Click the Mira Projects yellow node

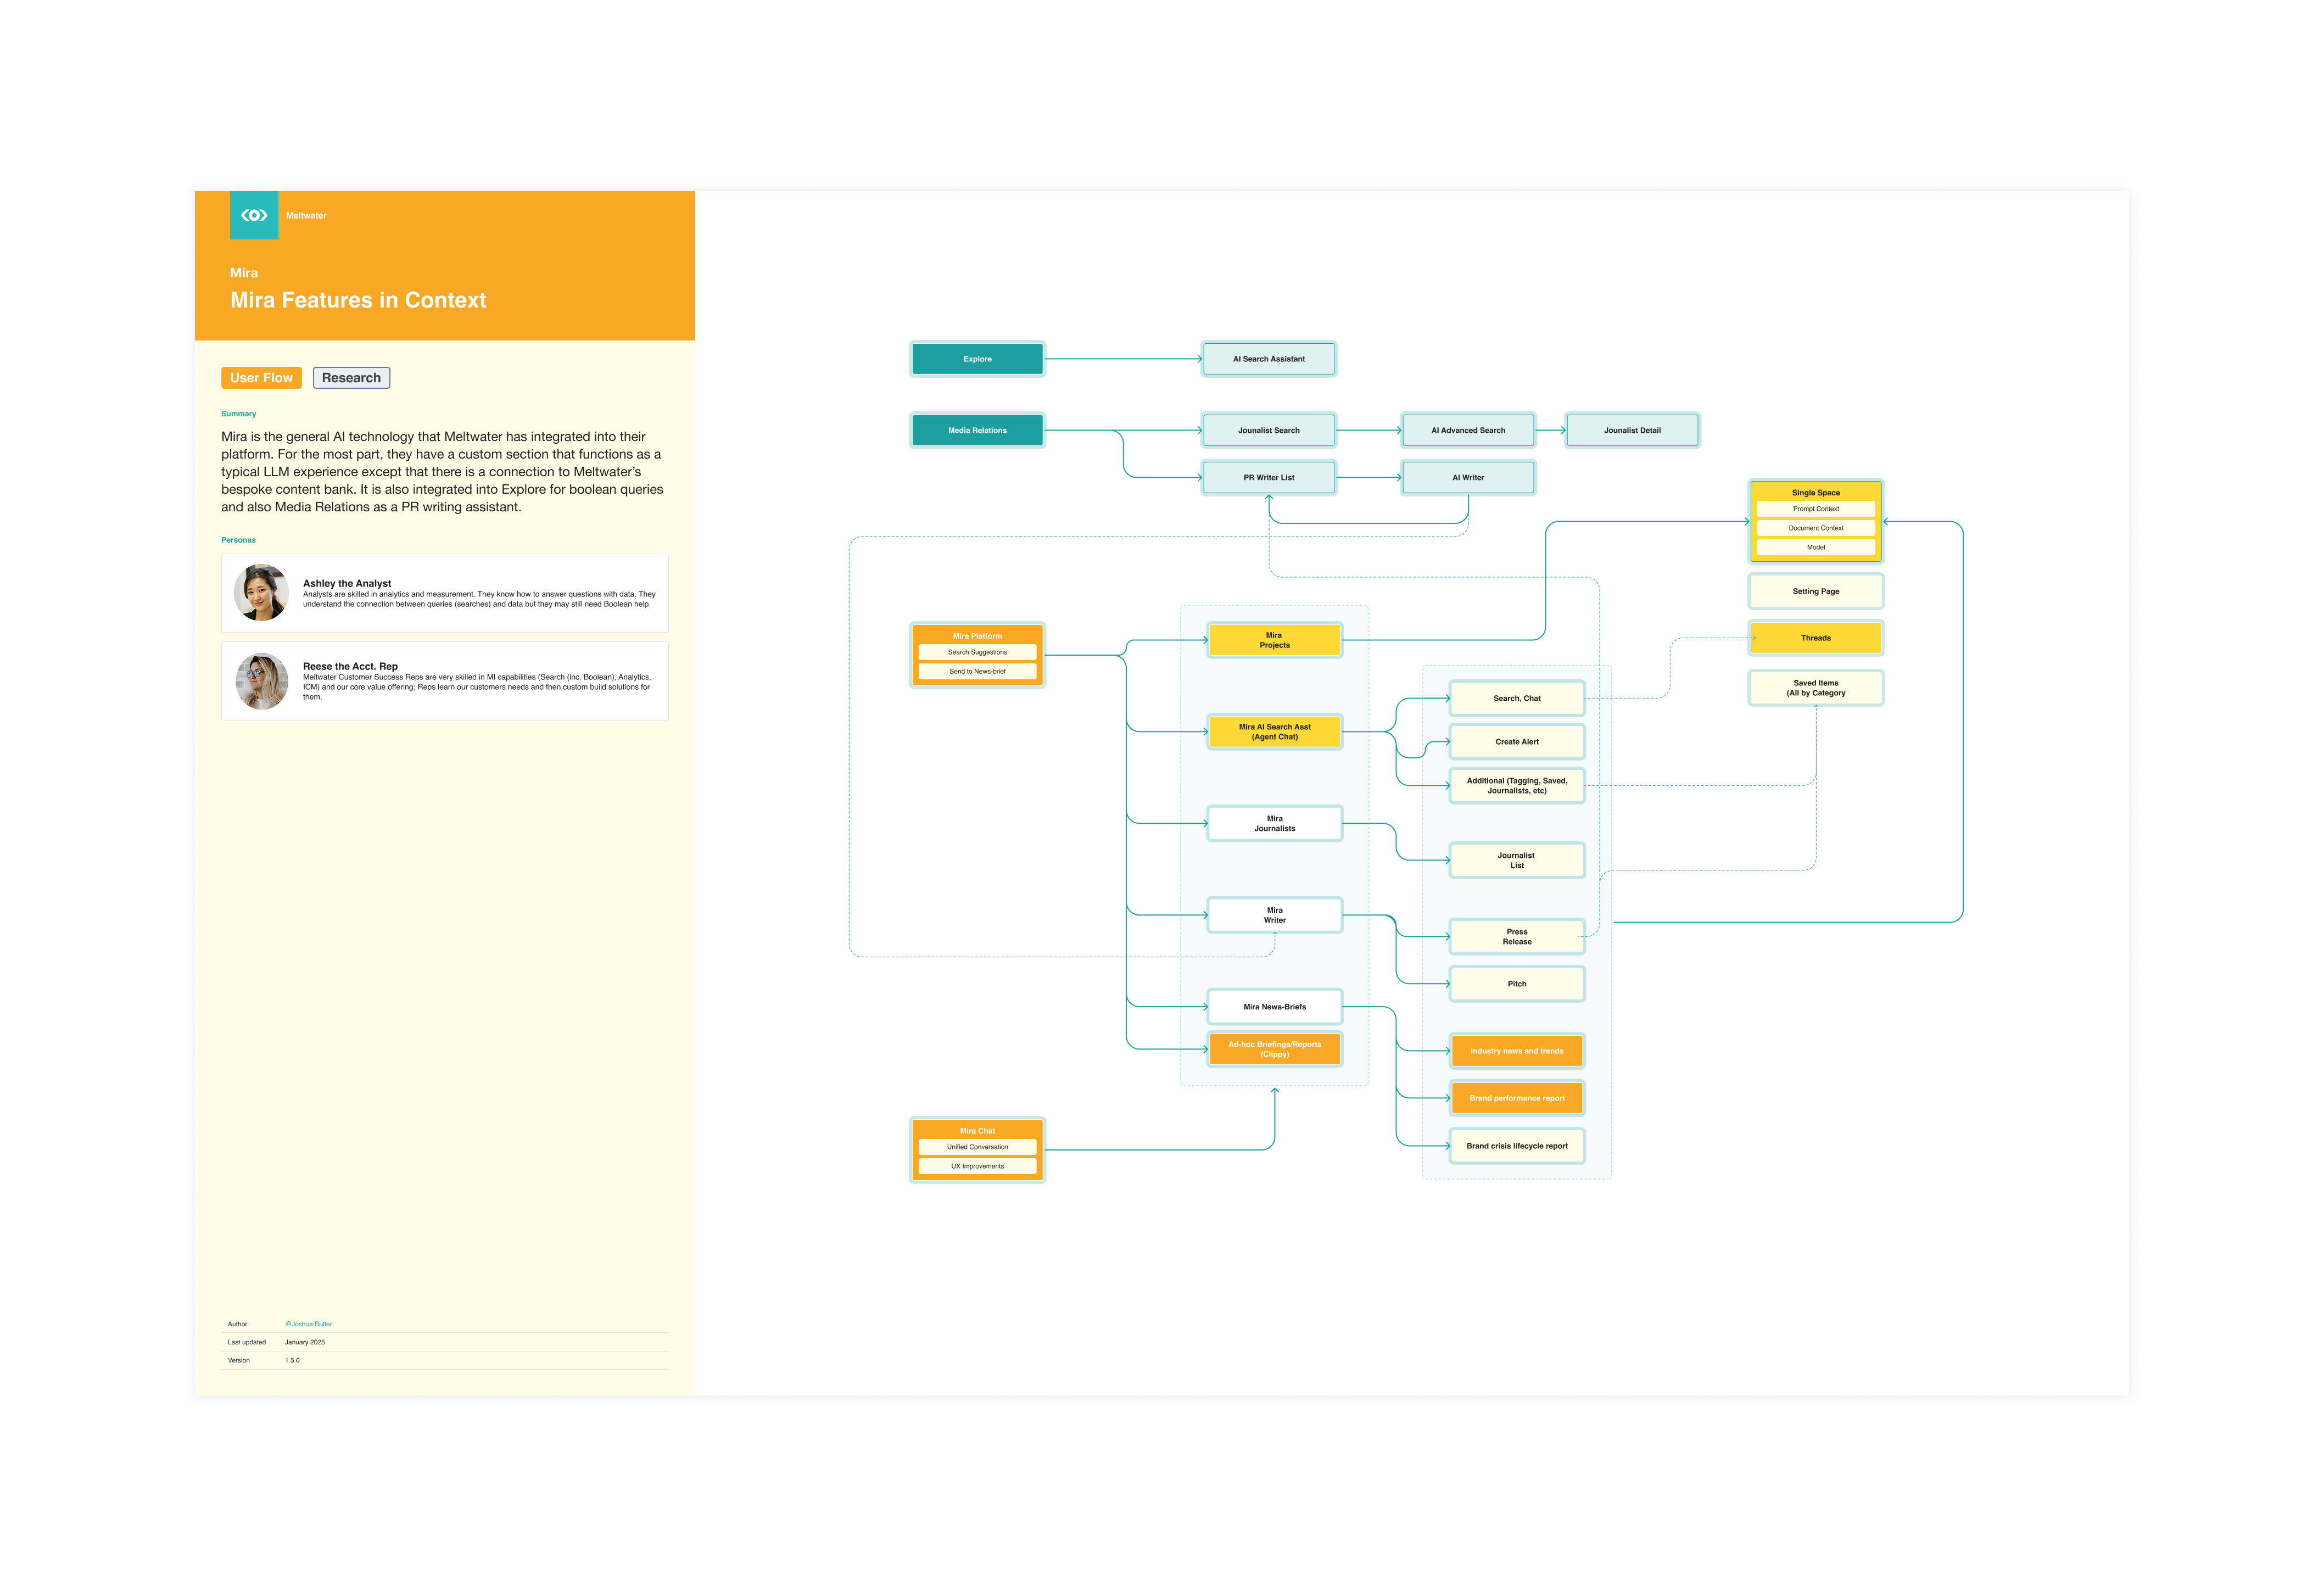click(1274, 640)
